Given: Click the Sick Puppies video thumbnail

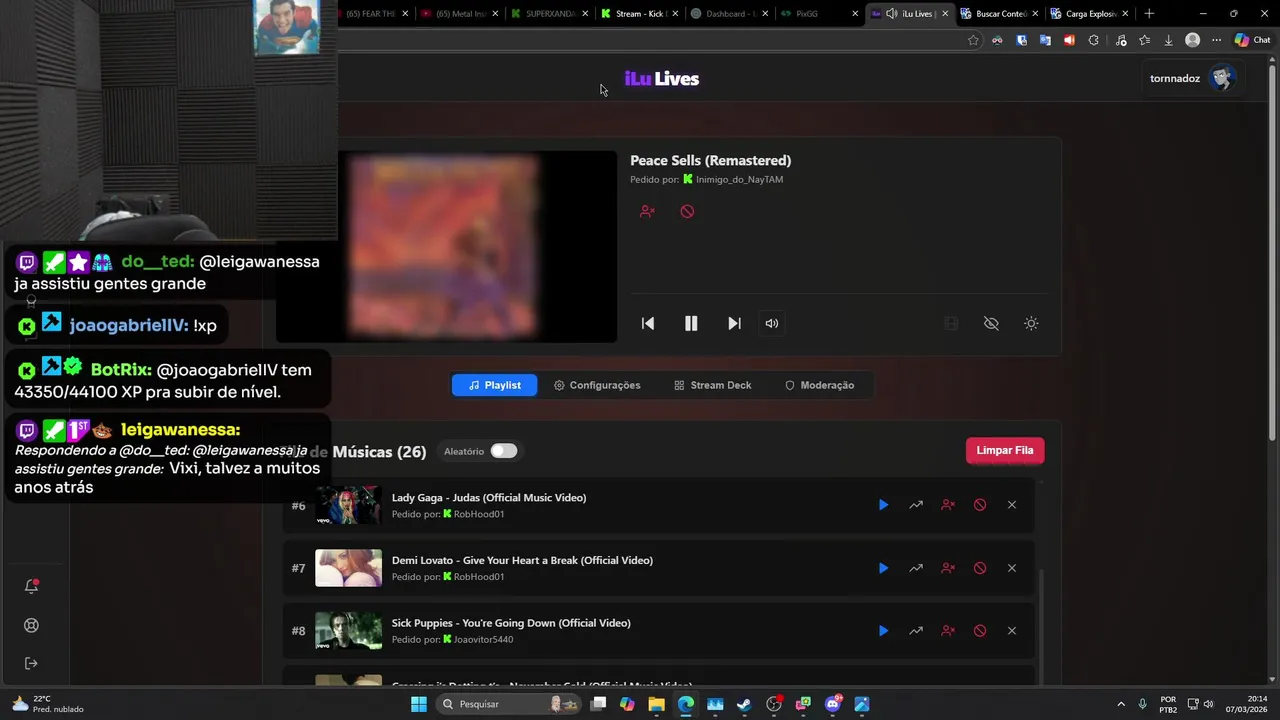Looking at the screenshot, I should (348, 631).
